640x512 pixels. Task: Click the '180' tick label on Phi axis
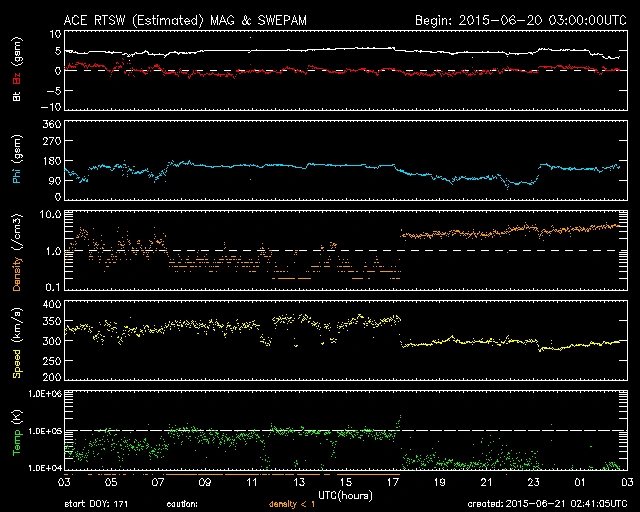(52, 161)
